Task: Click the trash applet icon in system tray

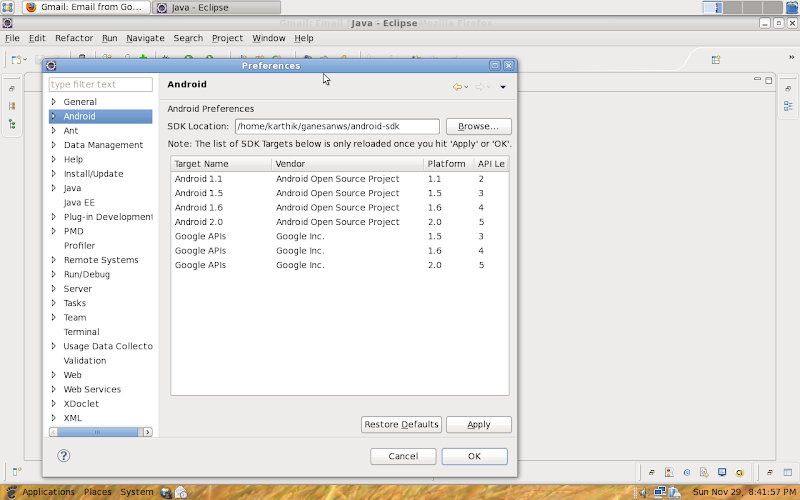Action: tap(674, 492)
